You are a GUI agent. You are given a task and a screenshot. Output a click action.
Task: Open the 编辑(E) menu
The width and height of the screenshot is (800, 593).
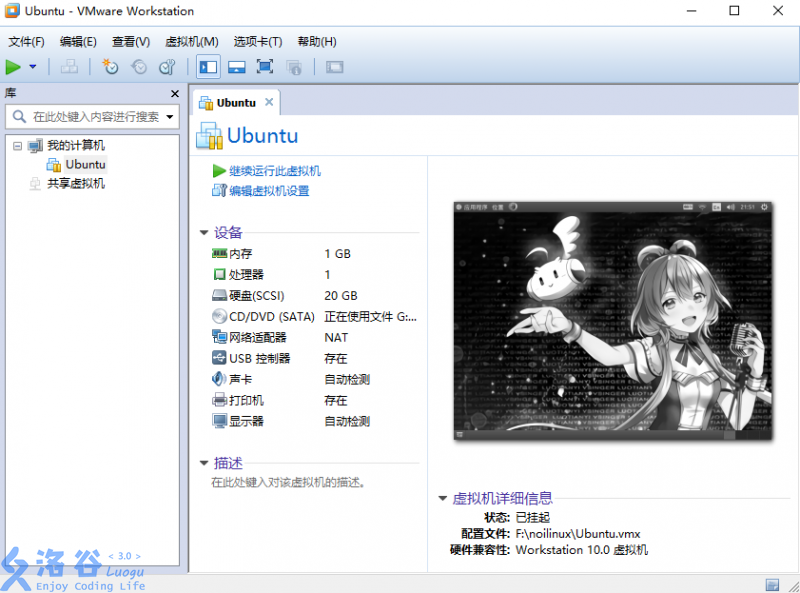[x=78, y=42]
